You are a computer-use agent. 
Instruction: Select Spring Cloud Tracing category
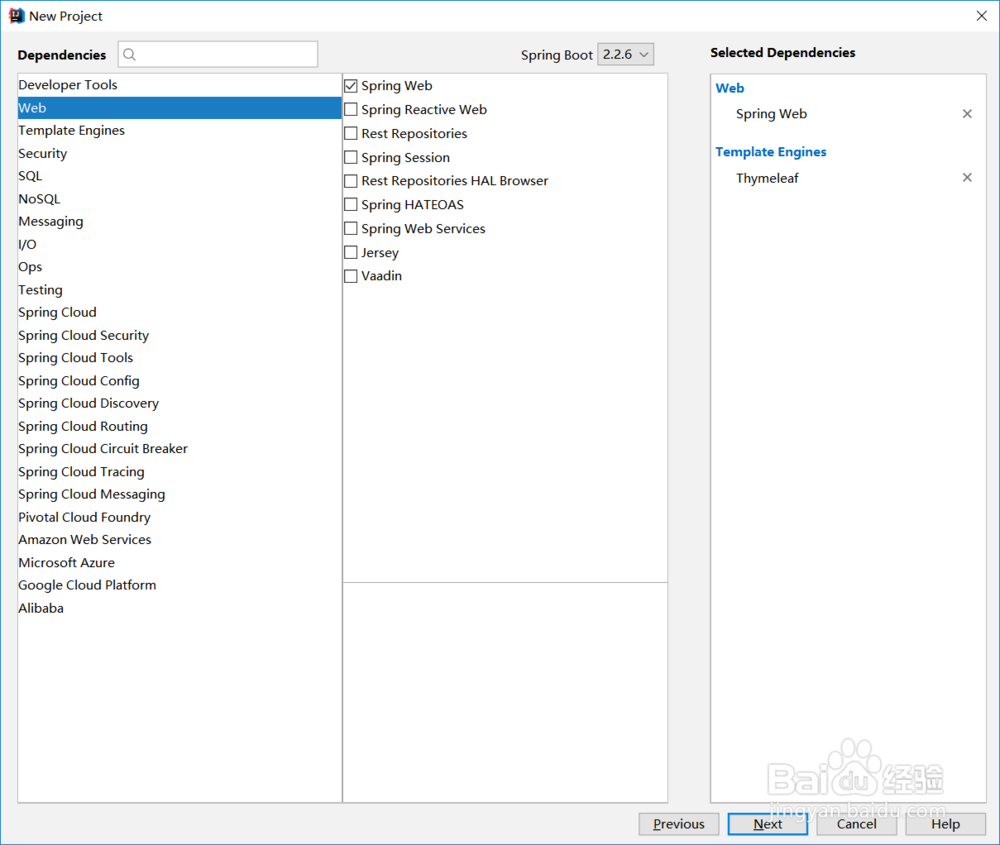(180, 472)
